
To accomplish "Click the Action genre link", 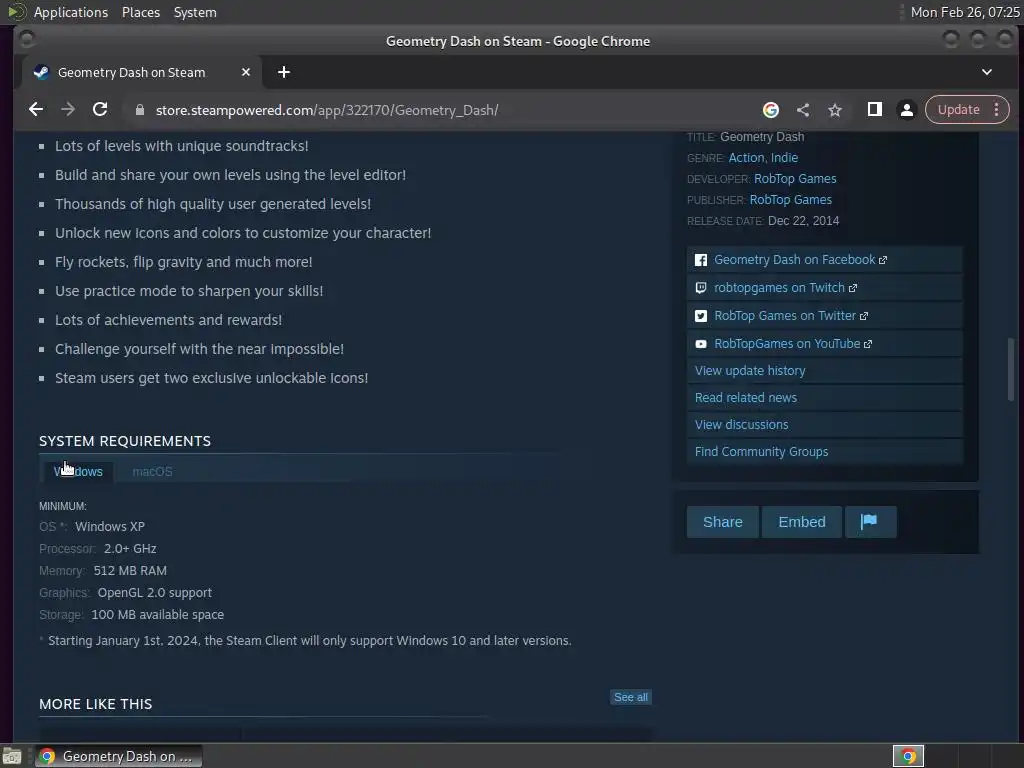I will point(746,157).
